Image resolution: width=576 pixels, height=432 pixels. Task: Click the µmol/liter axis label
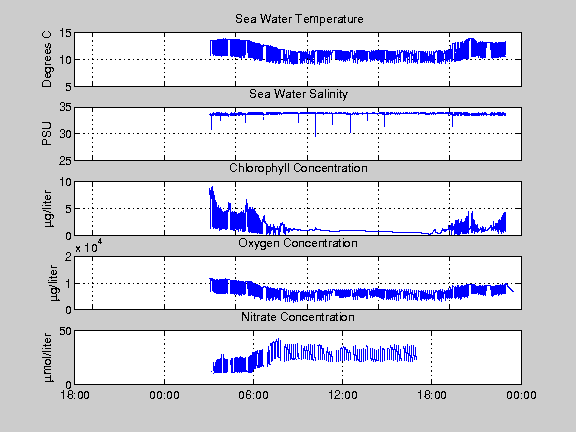point(48,357)
